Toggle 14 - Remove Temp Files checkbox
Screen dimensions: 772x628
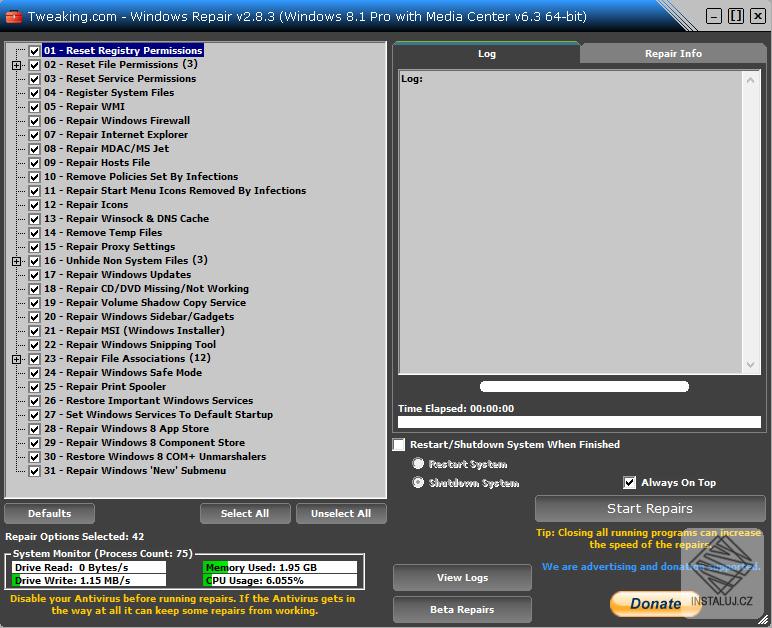[x=34, y=233]
